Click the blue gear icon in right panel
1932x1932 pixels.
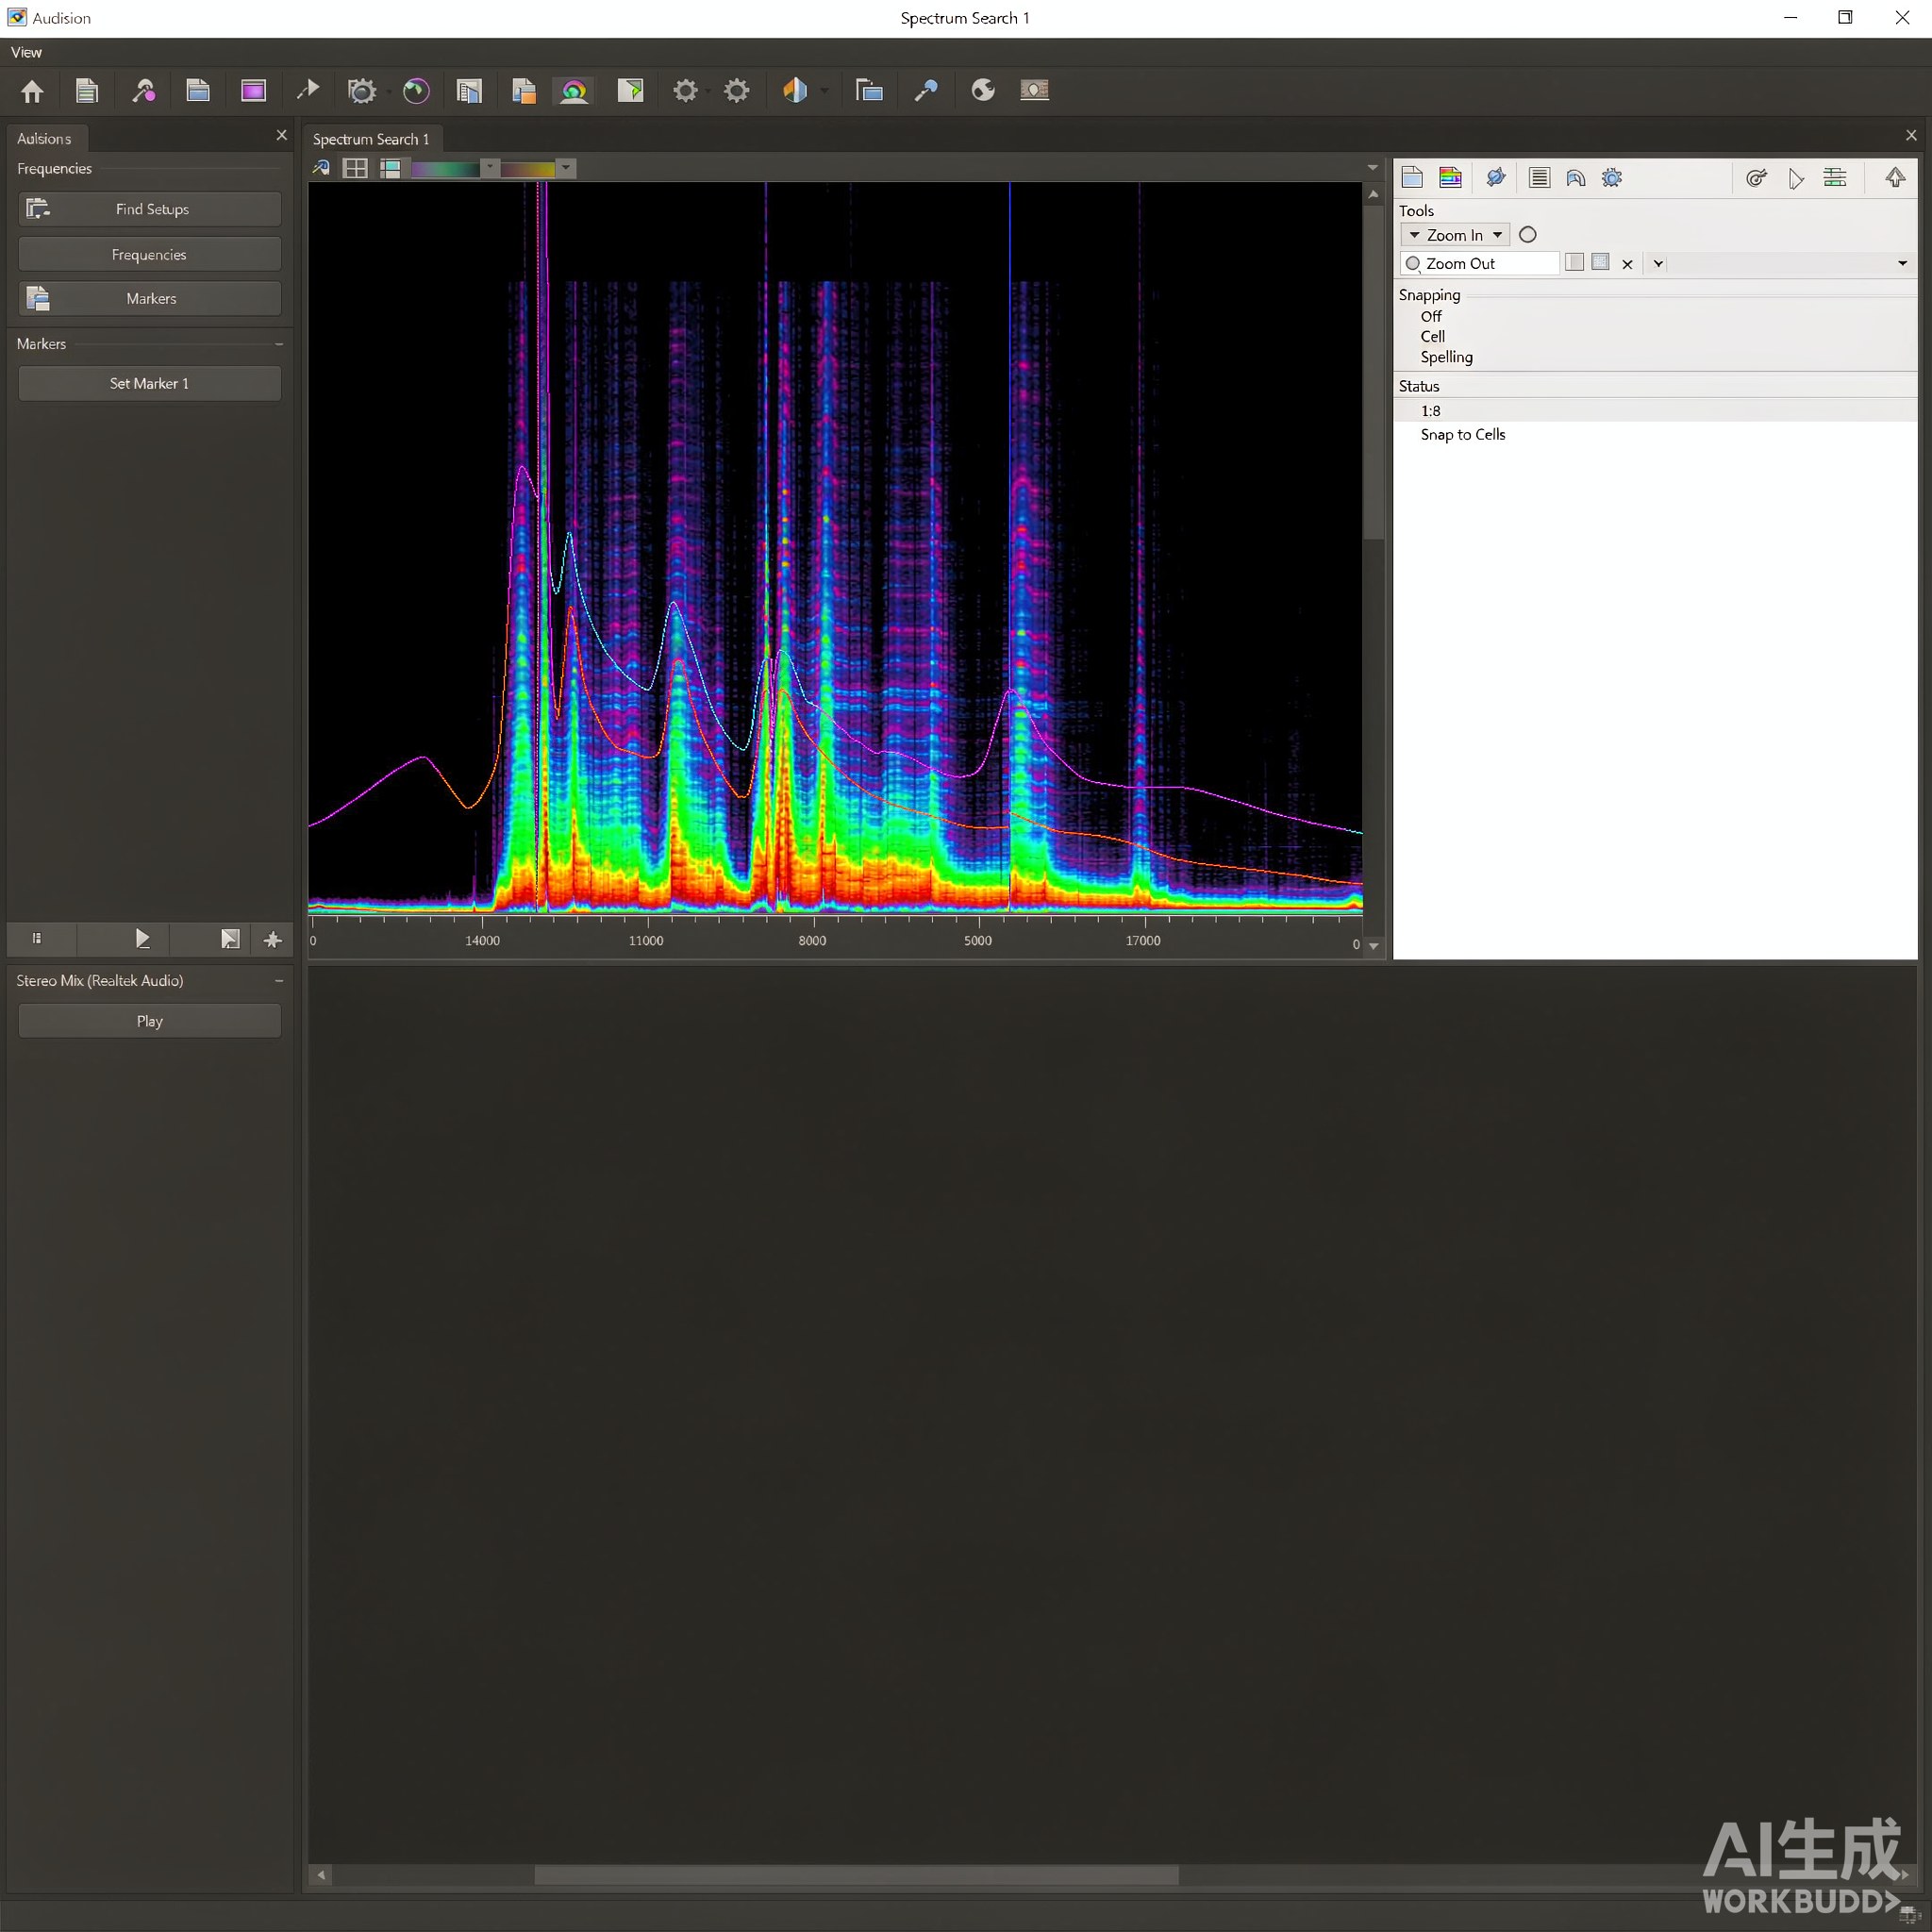click(x=1612, y=178)
